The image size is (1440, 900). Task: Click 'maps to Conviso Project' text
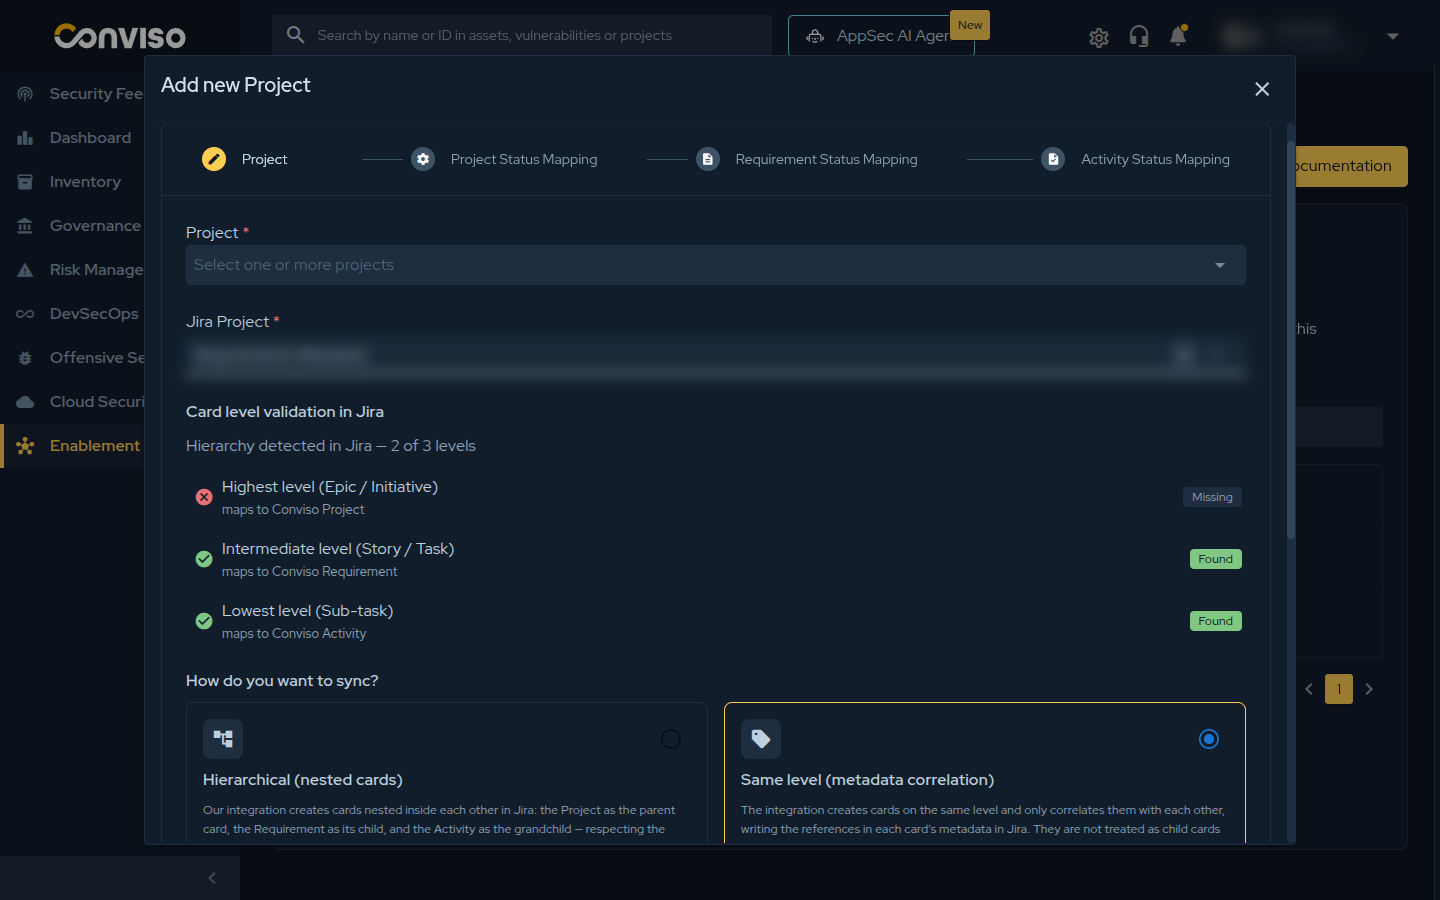coord(293,510)
